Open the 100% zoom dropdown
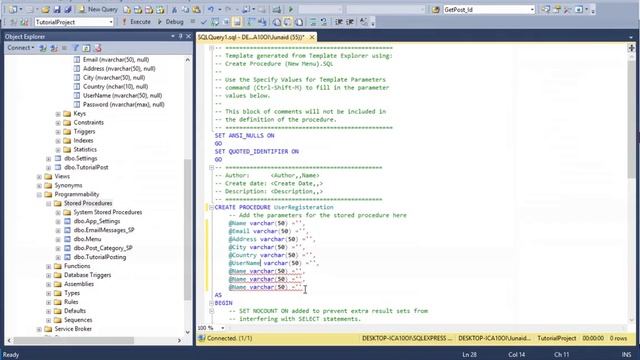The height and width of the screenshot is (360, 640). point(222,328)
